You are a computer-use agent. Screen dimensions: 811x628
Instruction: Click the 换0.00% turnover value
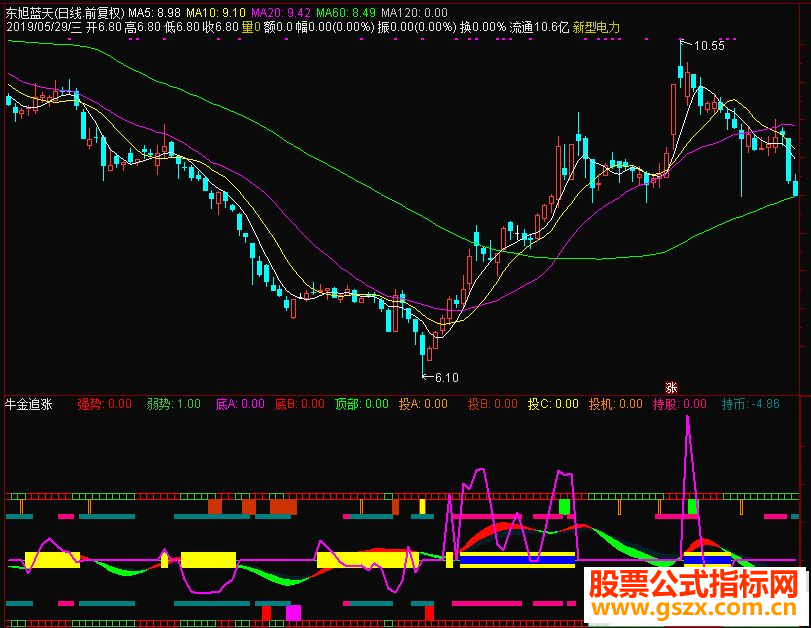483,27
